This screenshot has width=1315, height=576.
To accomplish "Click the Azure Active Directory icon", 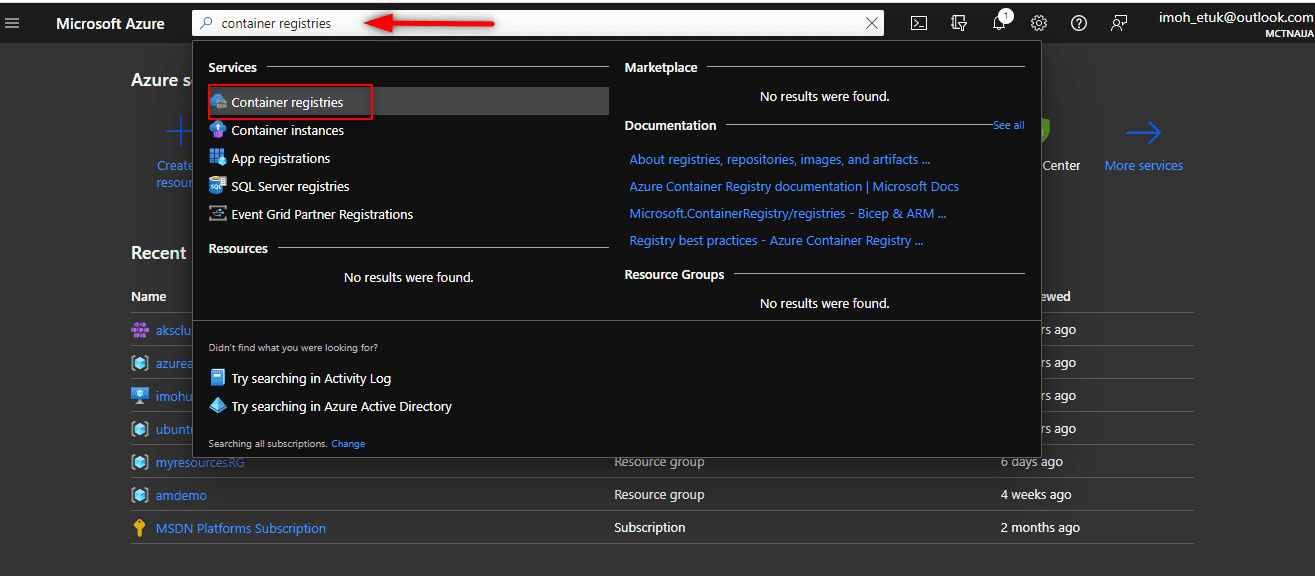I will (x=218, y=405).
